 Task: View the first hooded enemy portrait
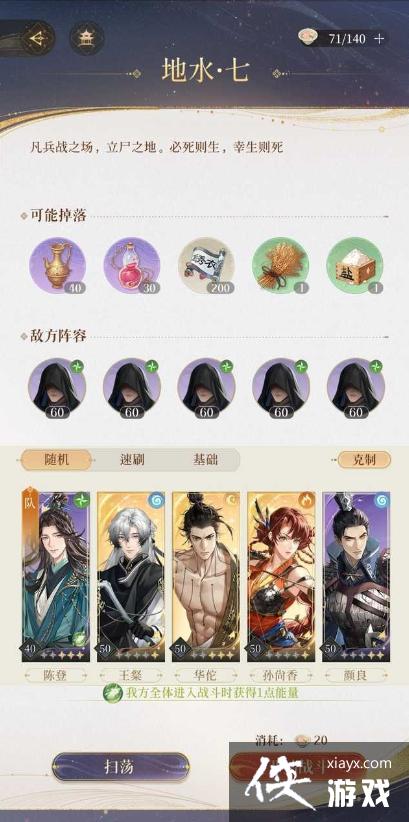(57, 387)
